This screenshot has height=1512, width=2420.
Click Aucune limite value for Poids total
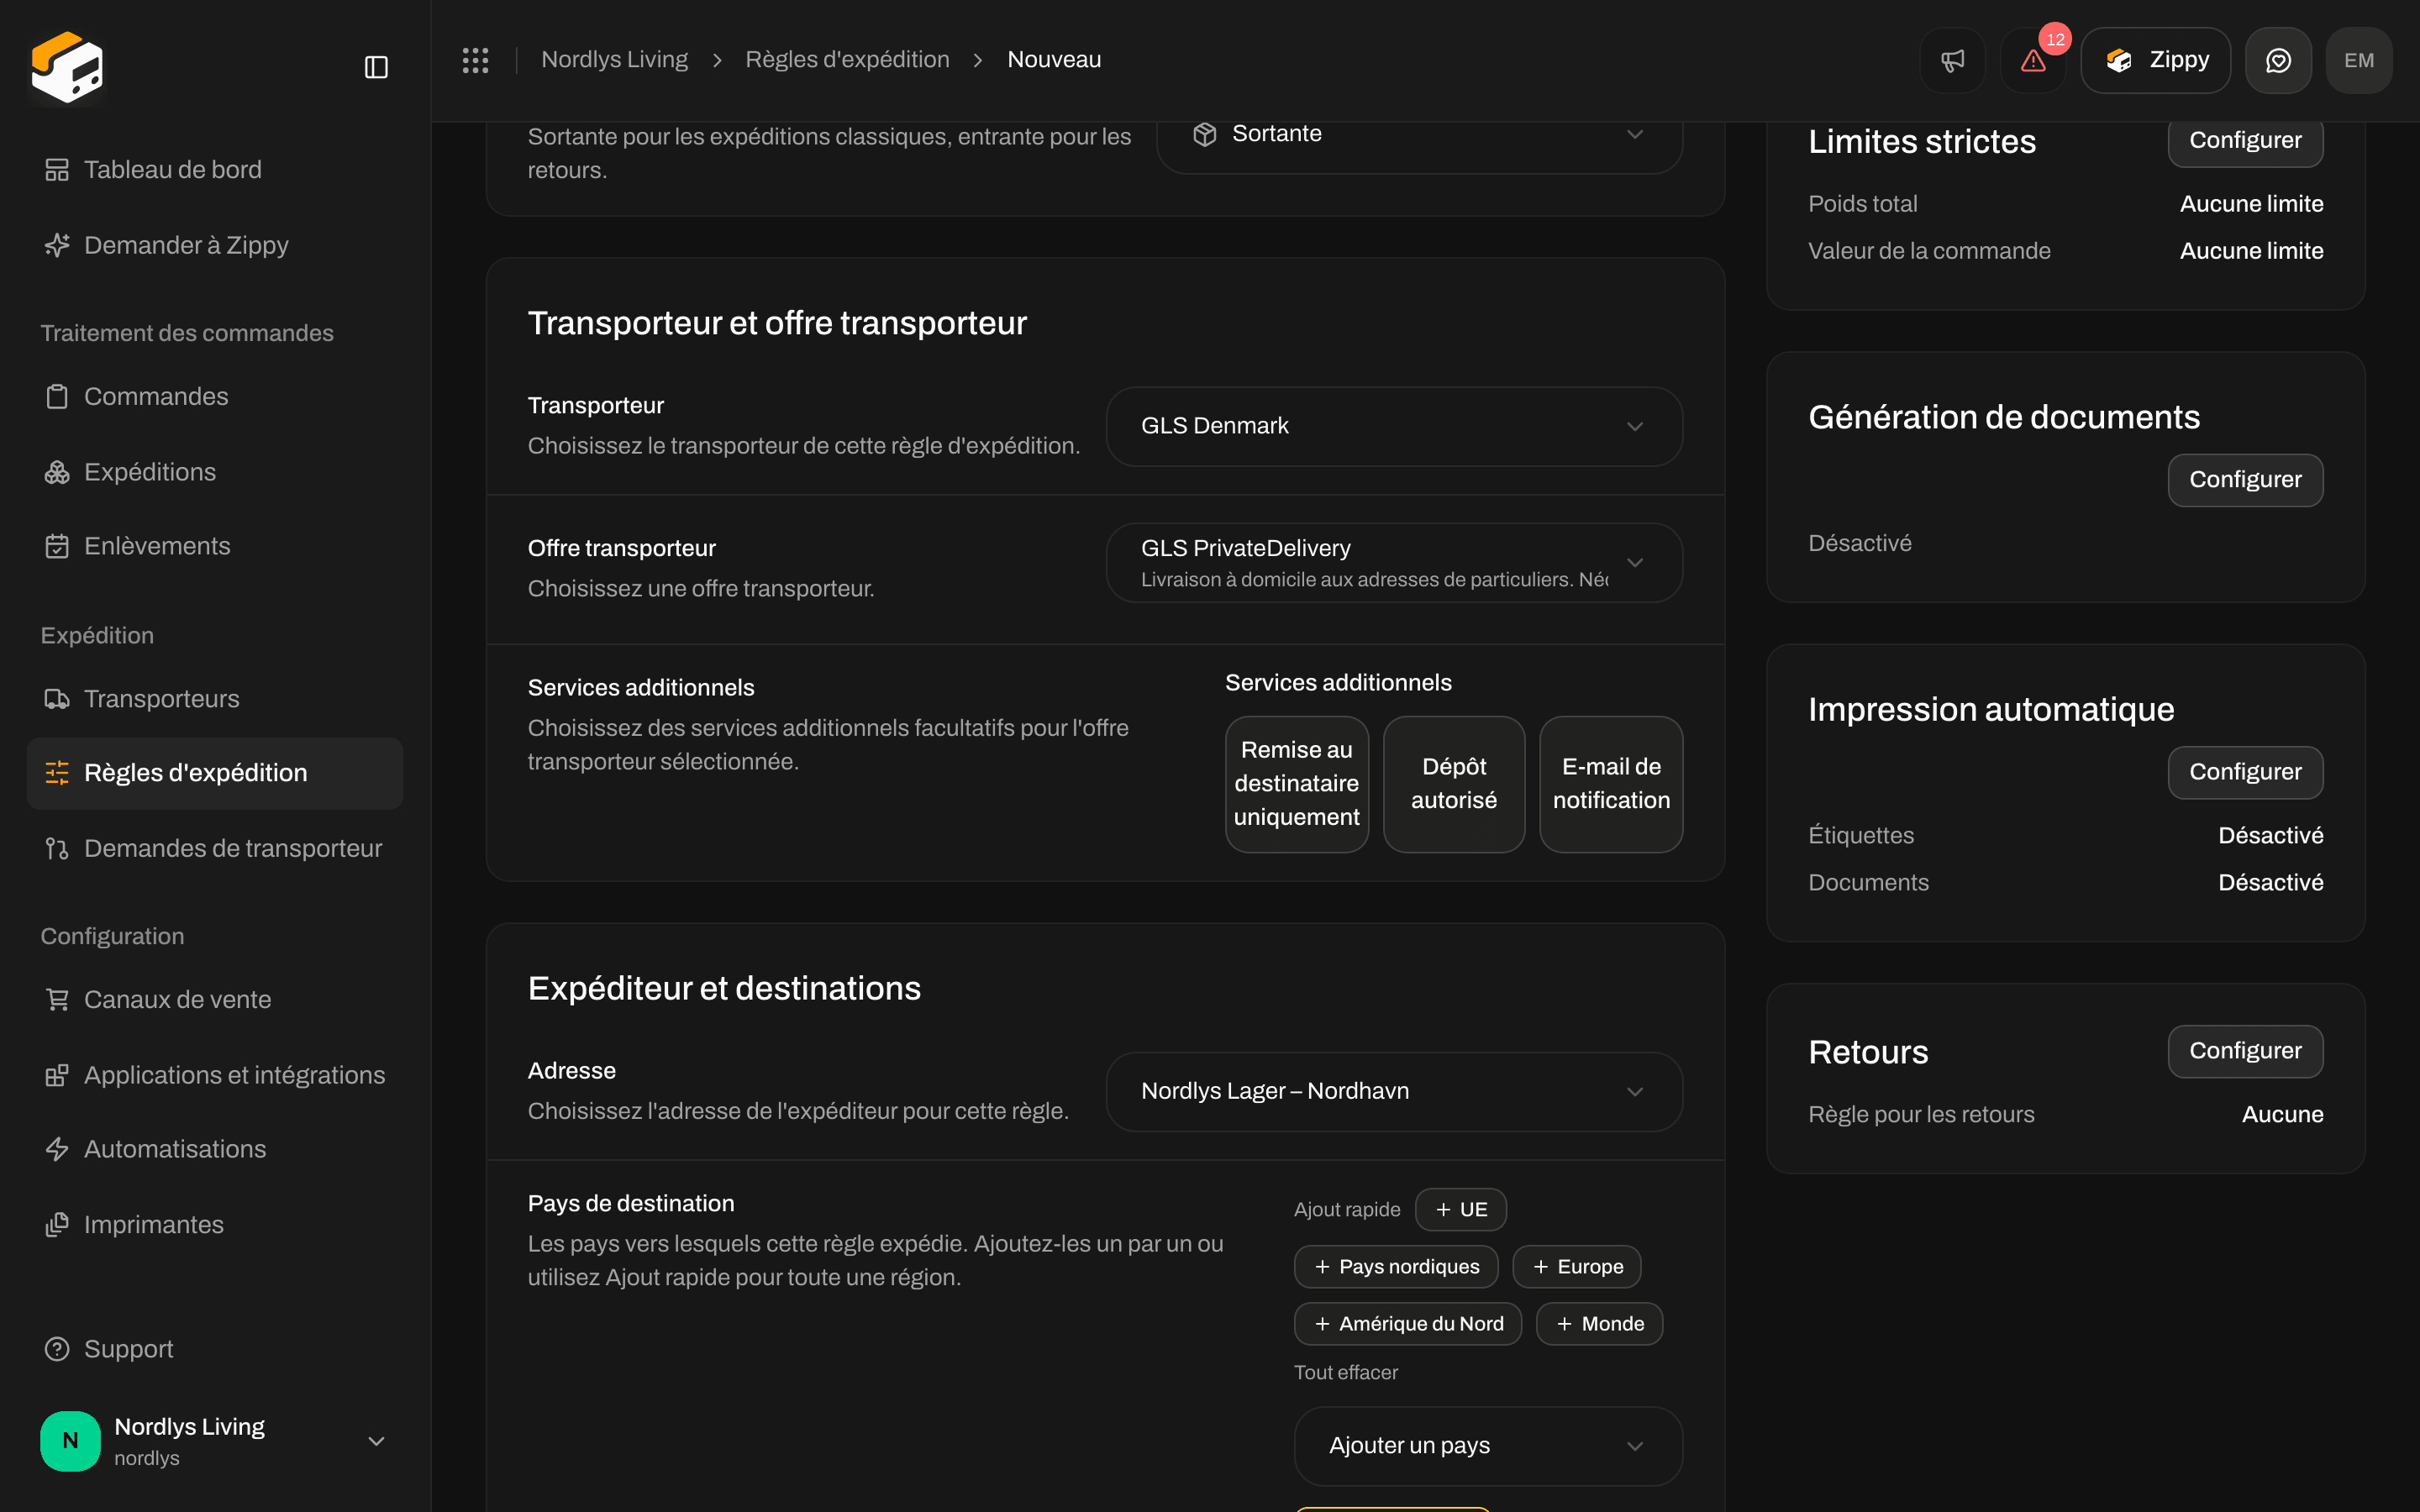[x=2251, y=204]
